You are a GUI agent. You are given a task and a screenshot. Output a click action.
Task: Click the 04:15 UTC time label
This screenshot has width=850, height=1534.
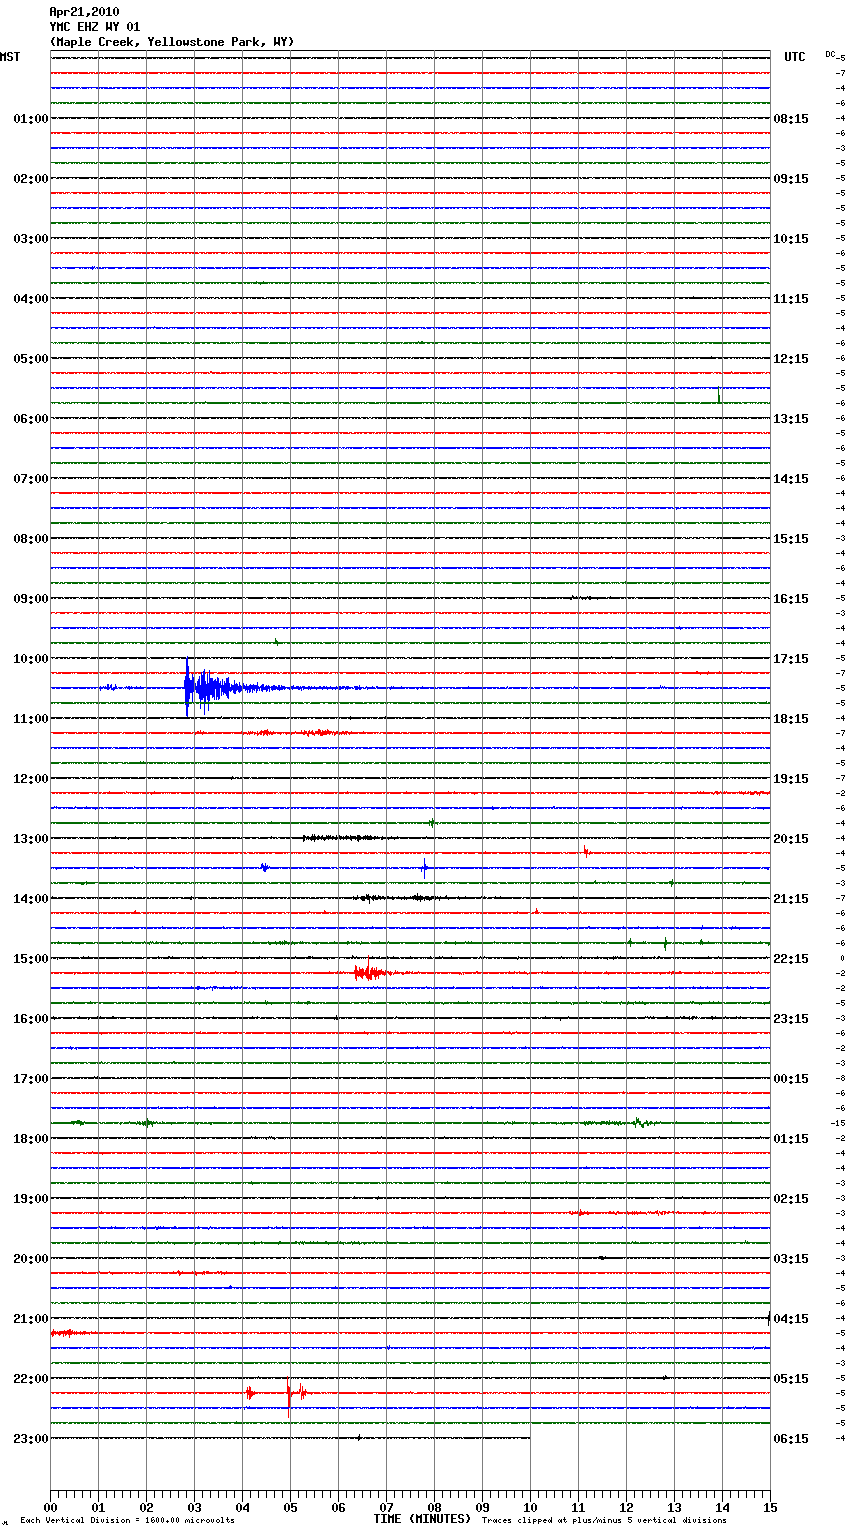(791, 1319)
